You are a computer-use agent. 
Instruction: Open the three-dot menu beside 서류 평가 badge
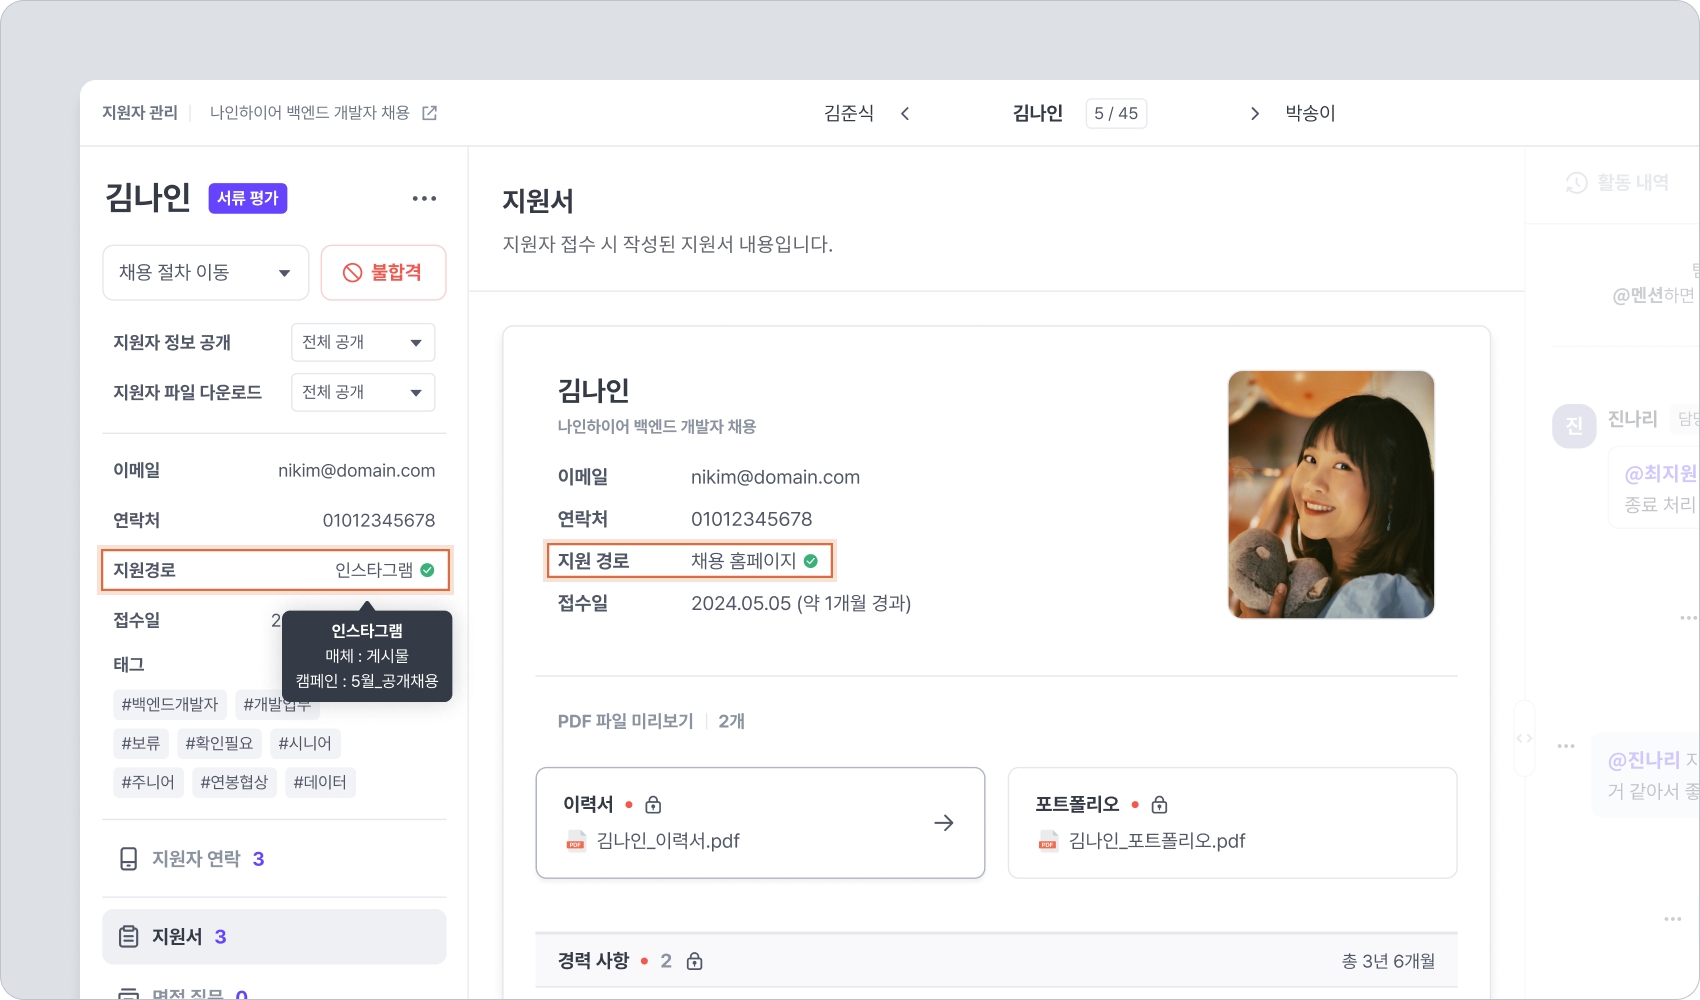click(424, 198)
